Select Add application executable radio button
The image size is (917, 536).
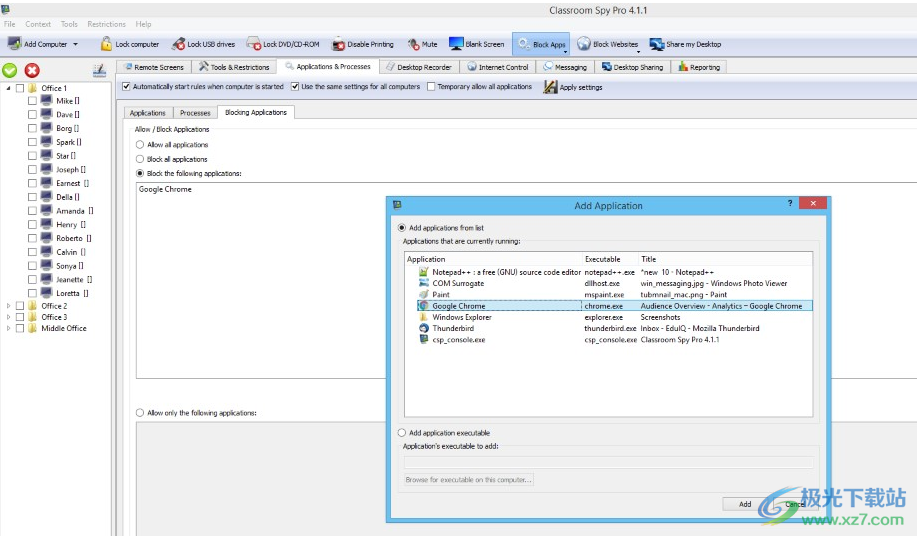tap(402, 433)
